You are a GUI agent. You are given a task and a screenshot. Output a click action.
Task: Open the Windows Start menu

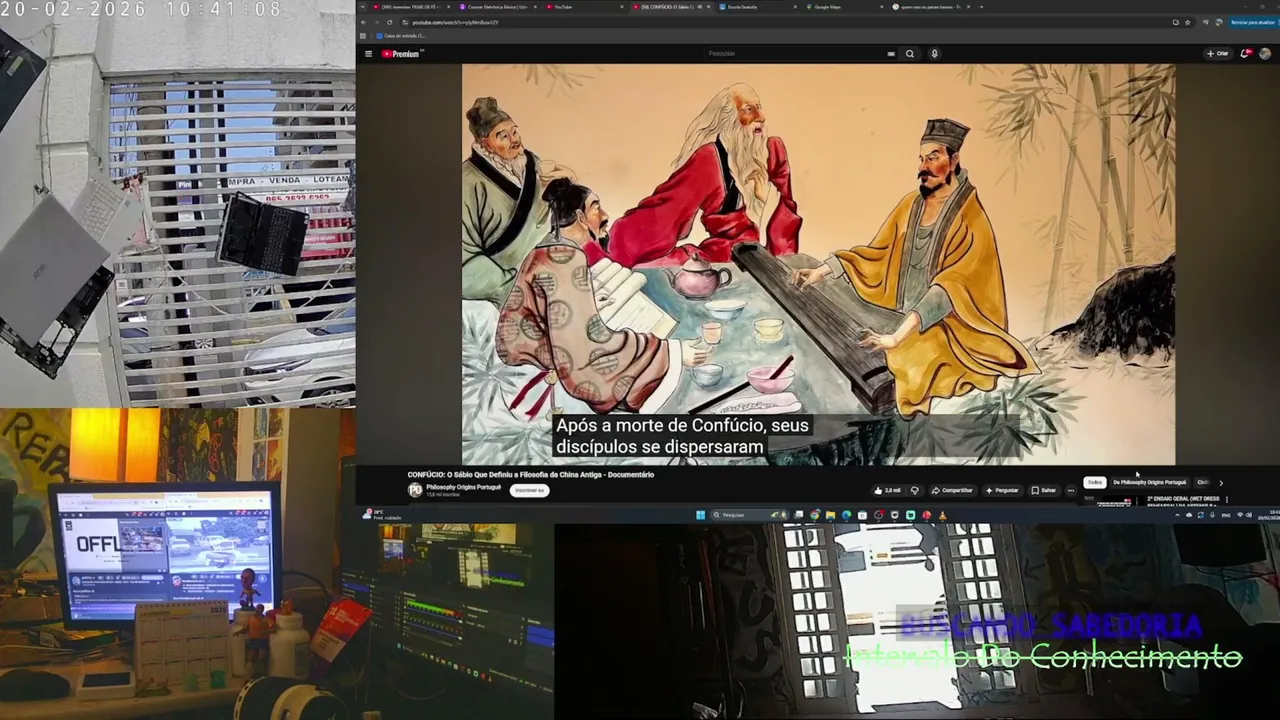tap(701, 515)
